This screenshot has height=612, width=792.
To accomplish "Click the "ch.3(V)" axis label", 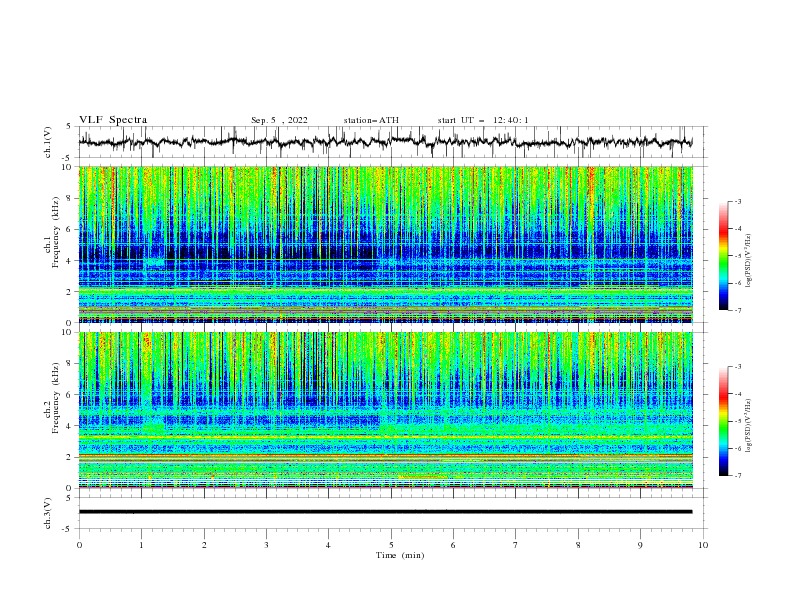I will [48, 513].
